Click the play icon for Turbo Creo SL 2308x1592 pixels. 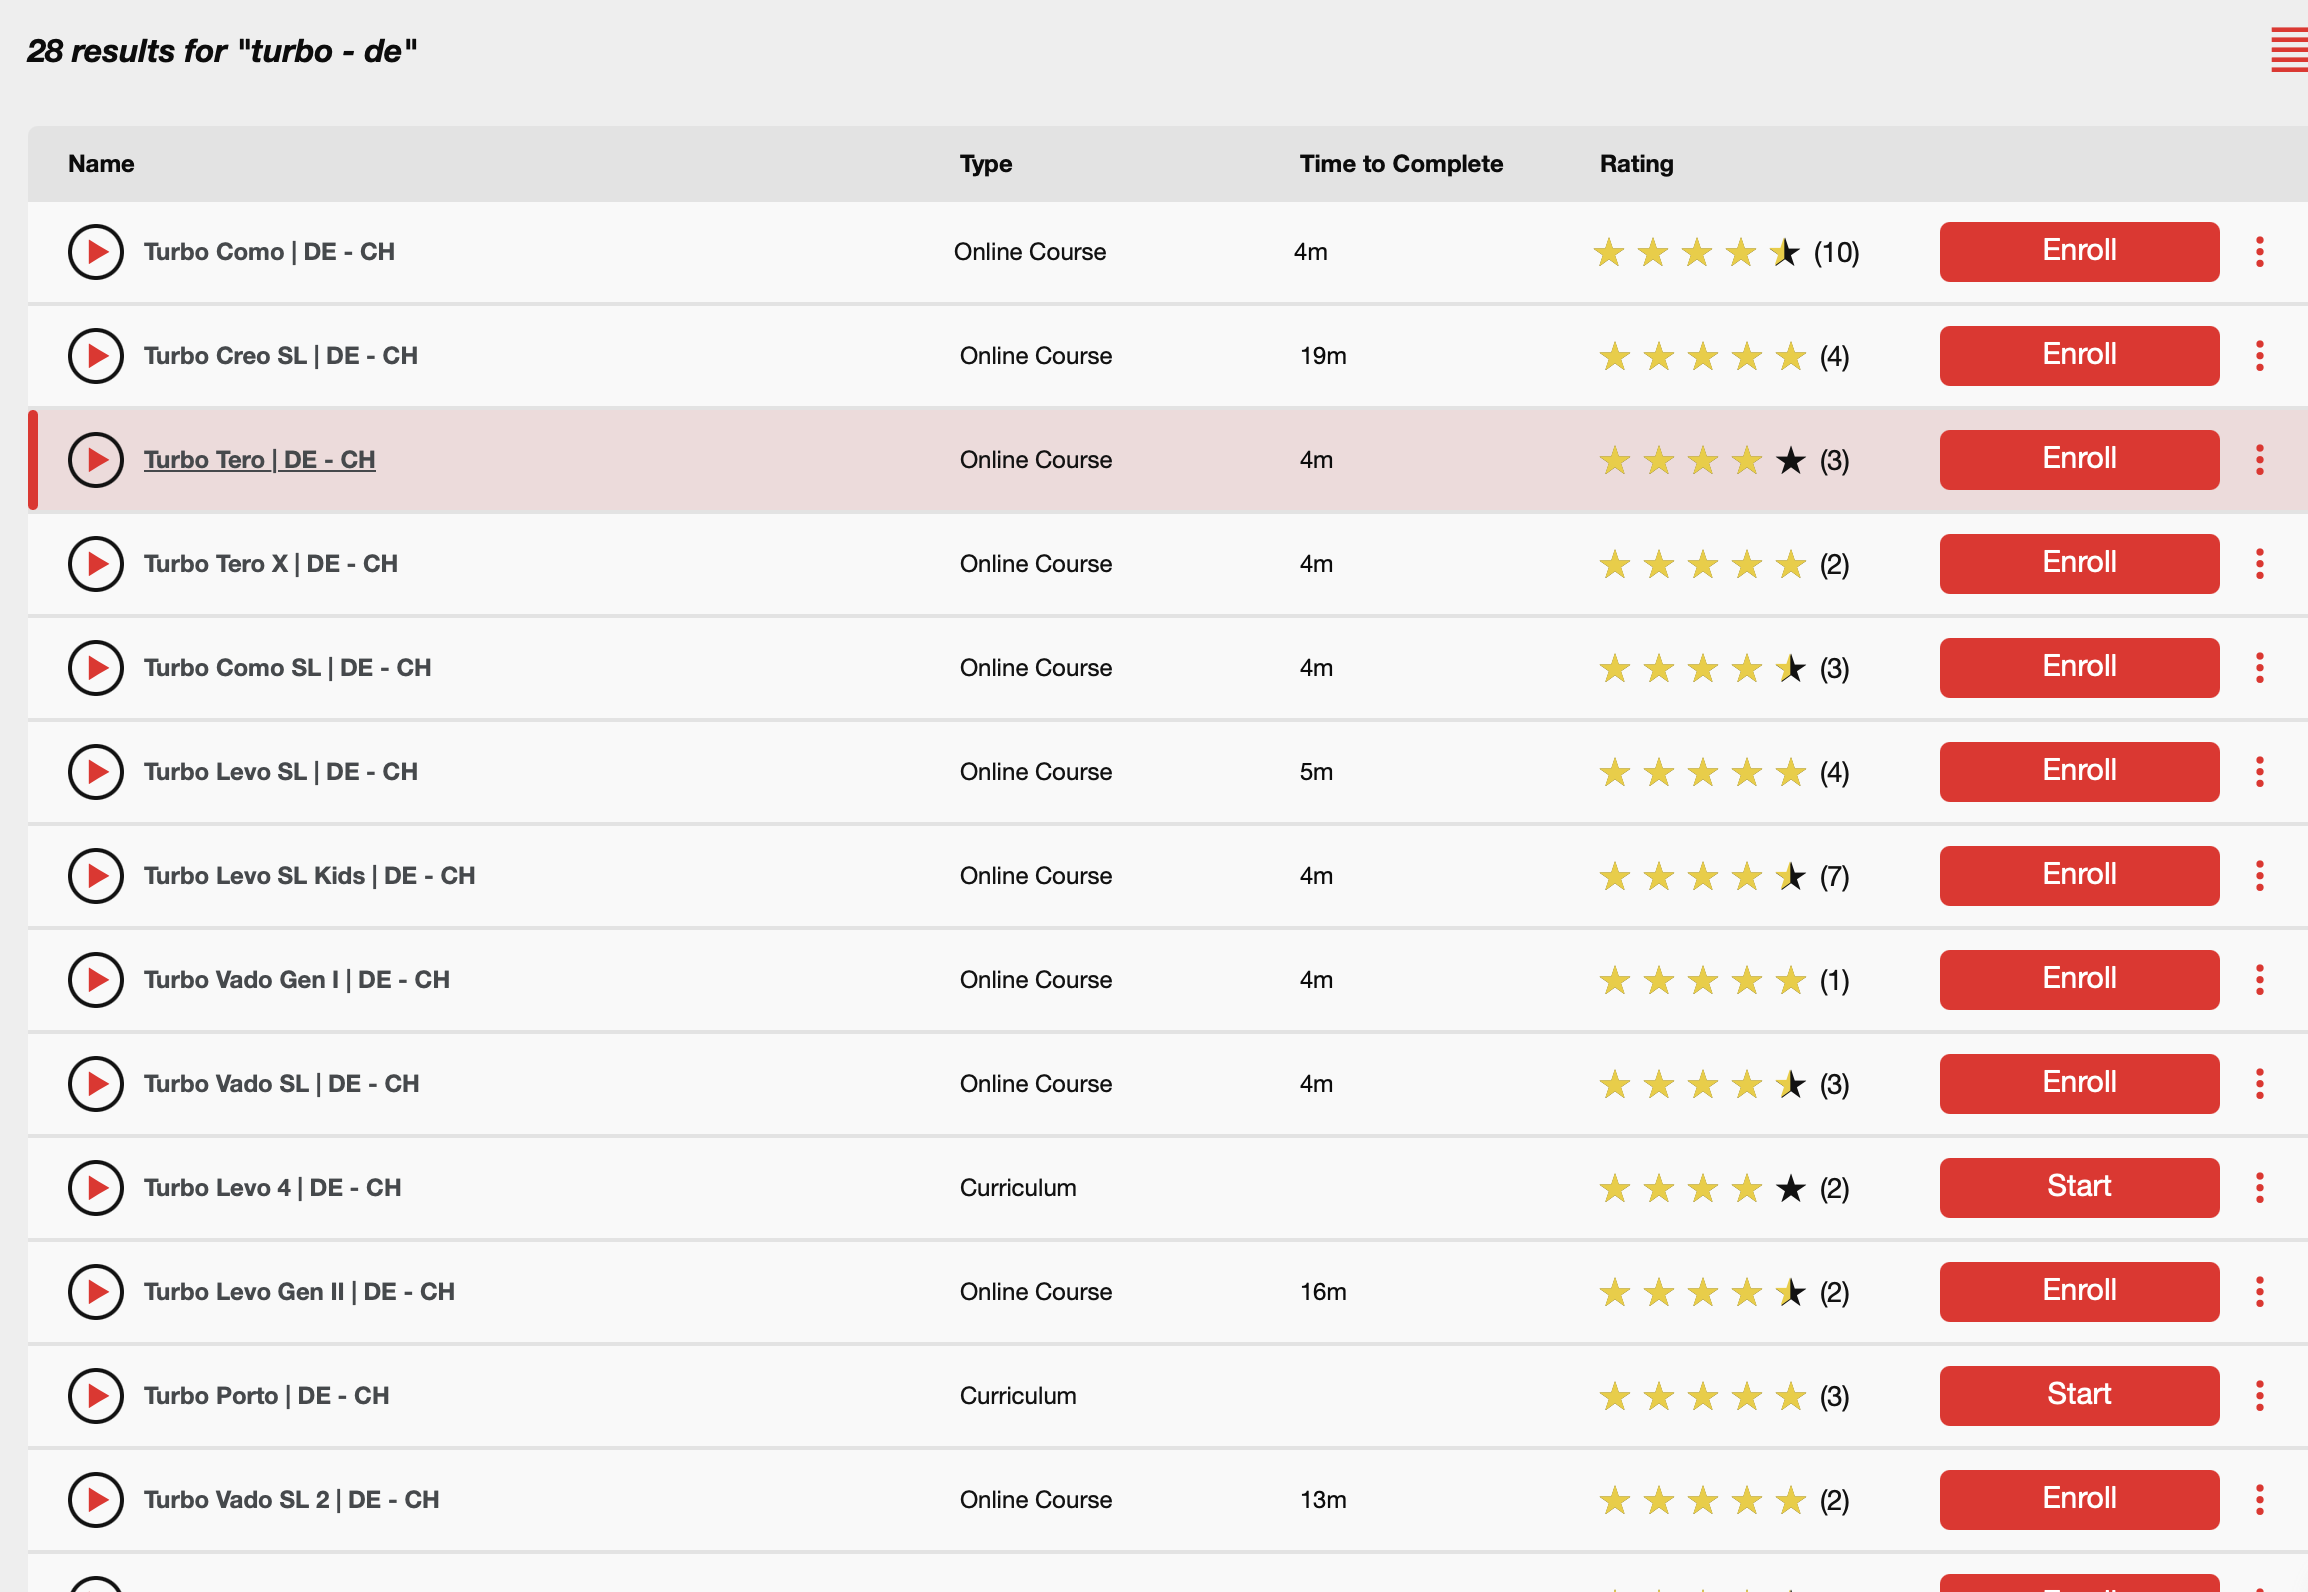pos(96,356)
